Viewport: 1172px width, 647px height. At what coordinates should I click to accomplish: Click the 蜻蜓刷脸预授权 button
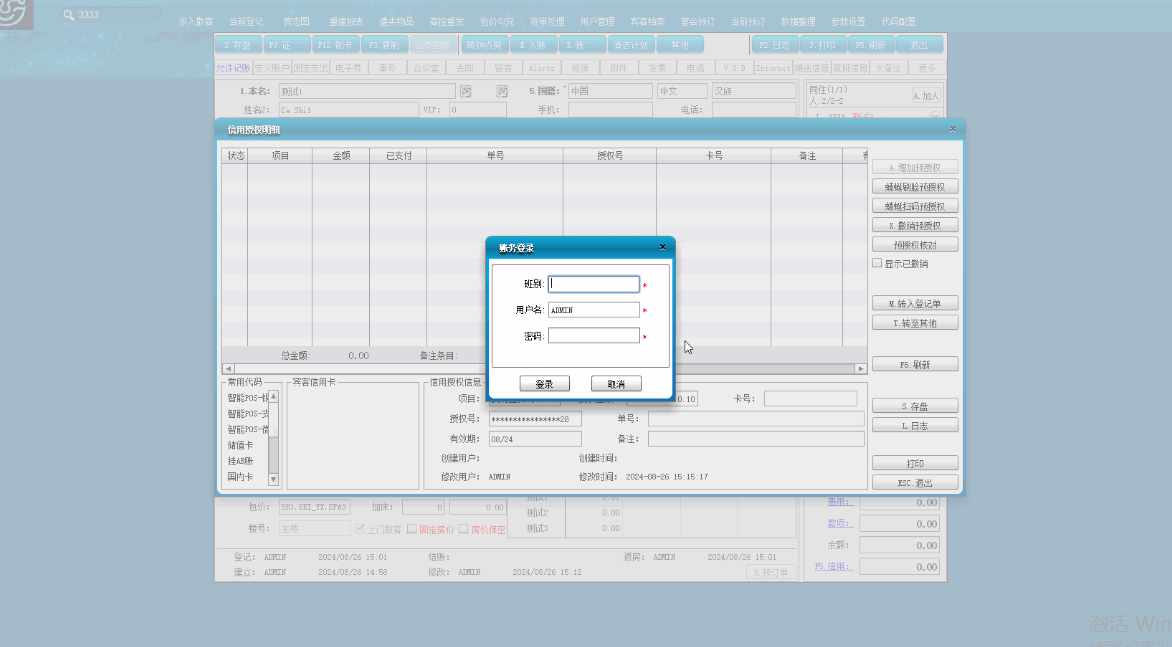(x=915, y=187)
